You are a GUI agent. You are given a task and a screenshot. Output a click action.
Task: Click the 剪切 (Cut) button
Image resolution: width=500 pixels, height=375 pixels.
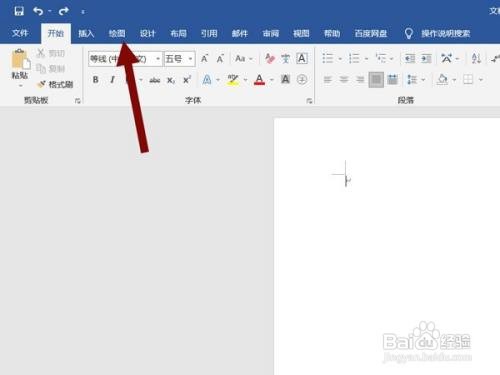[50, 53]
